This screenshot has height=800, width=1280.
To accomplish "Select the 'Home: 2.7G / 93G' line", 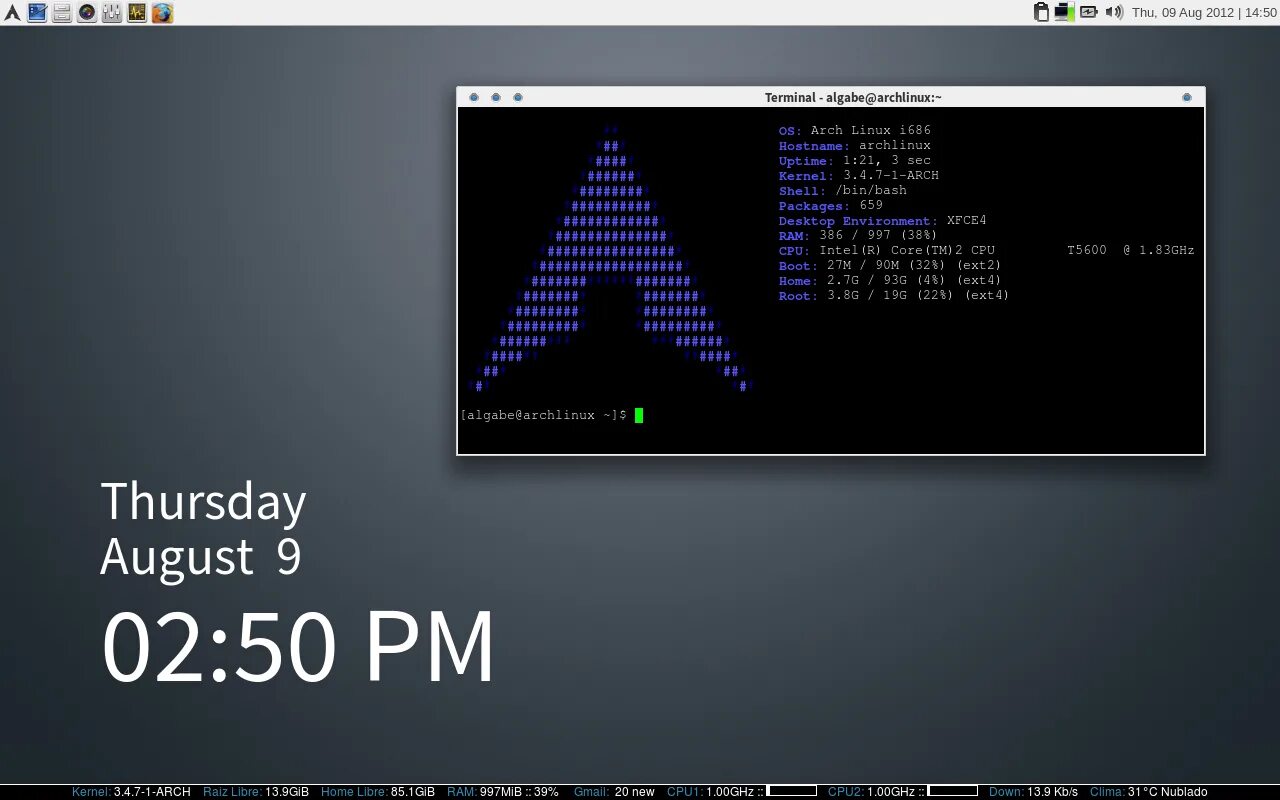I will click(x=890, y=280).
